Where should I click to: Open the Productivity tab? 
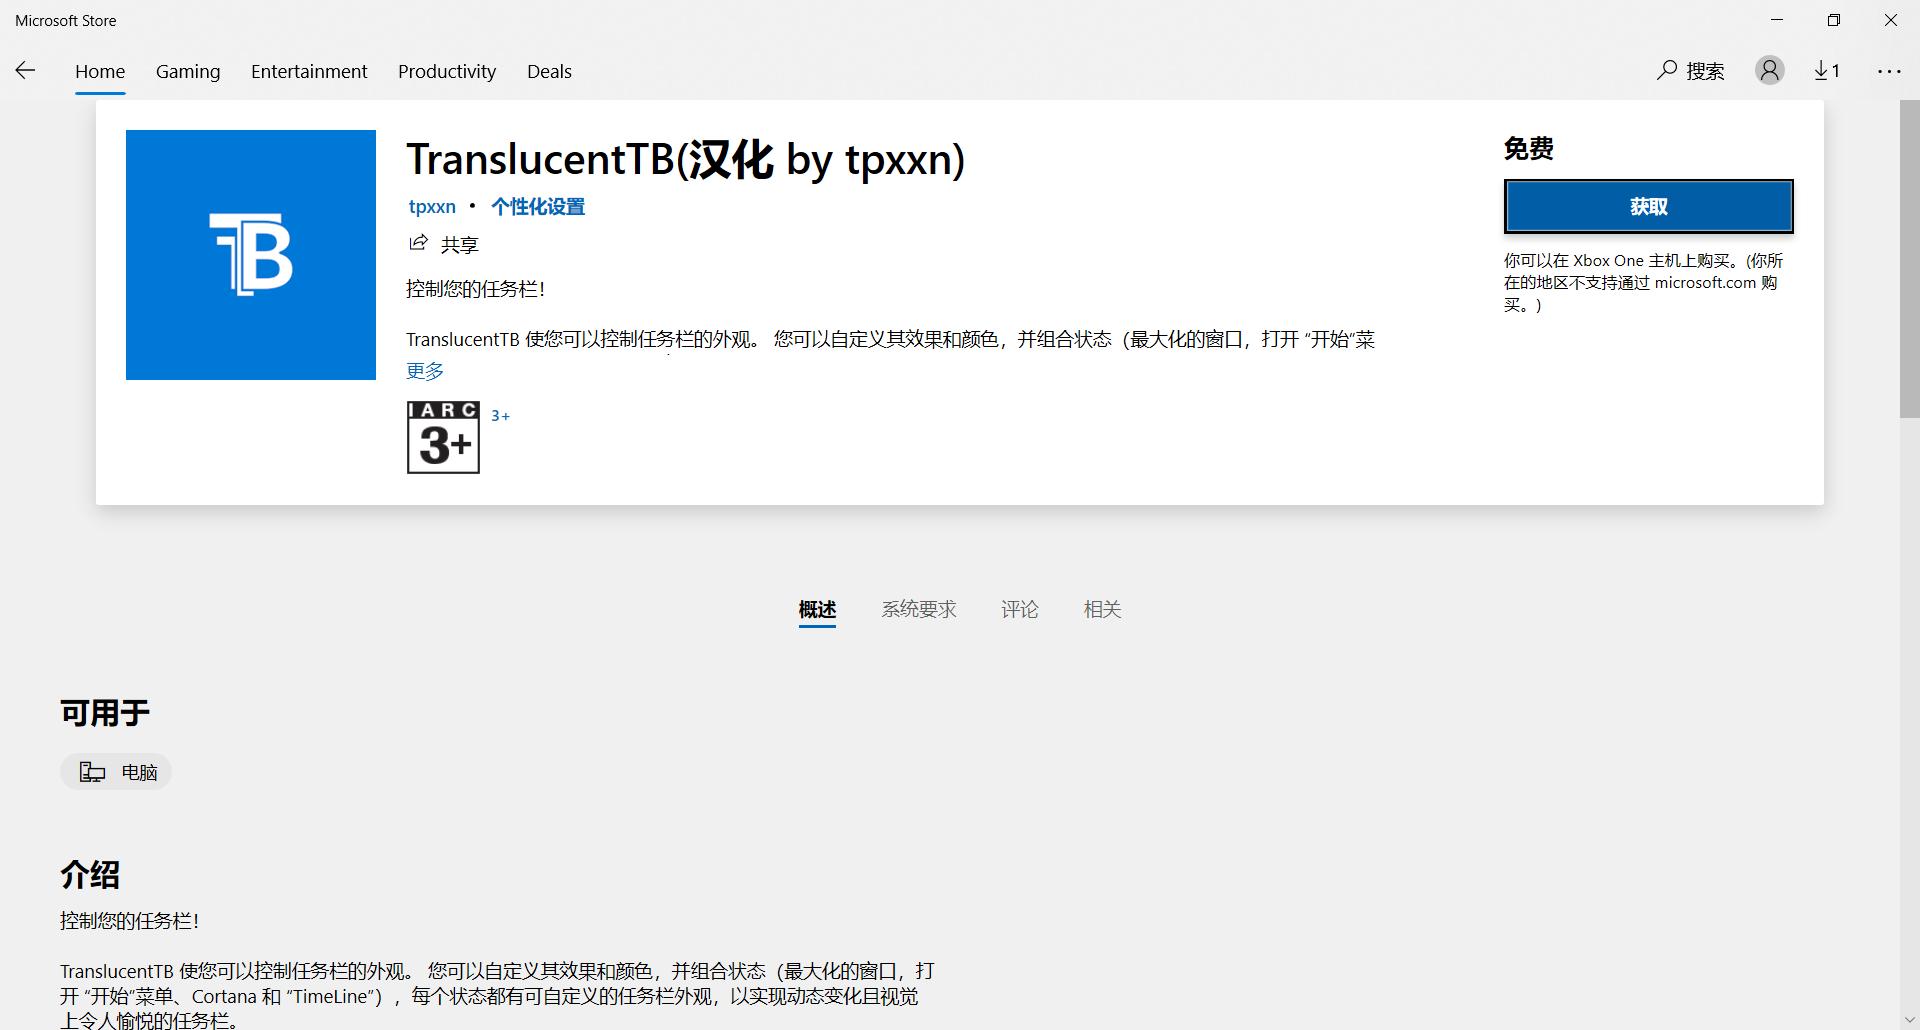(447, 71)
